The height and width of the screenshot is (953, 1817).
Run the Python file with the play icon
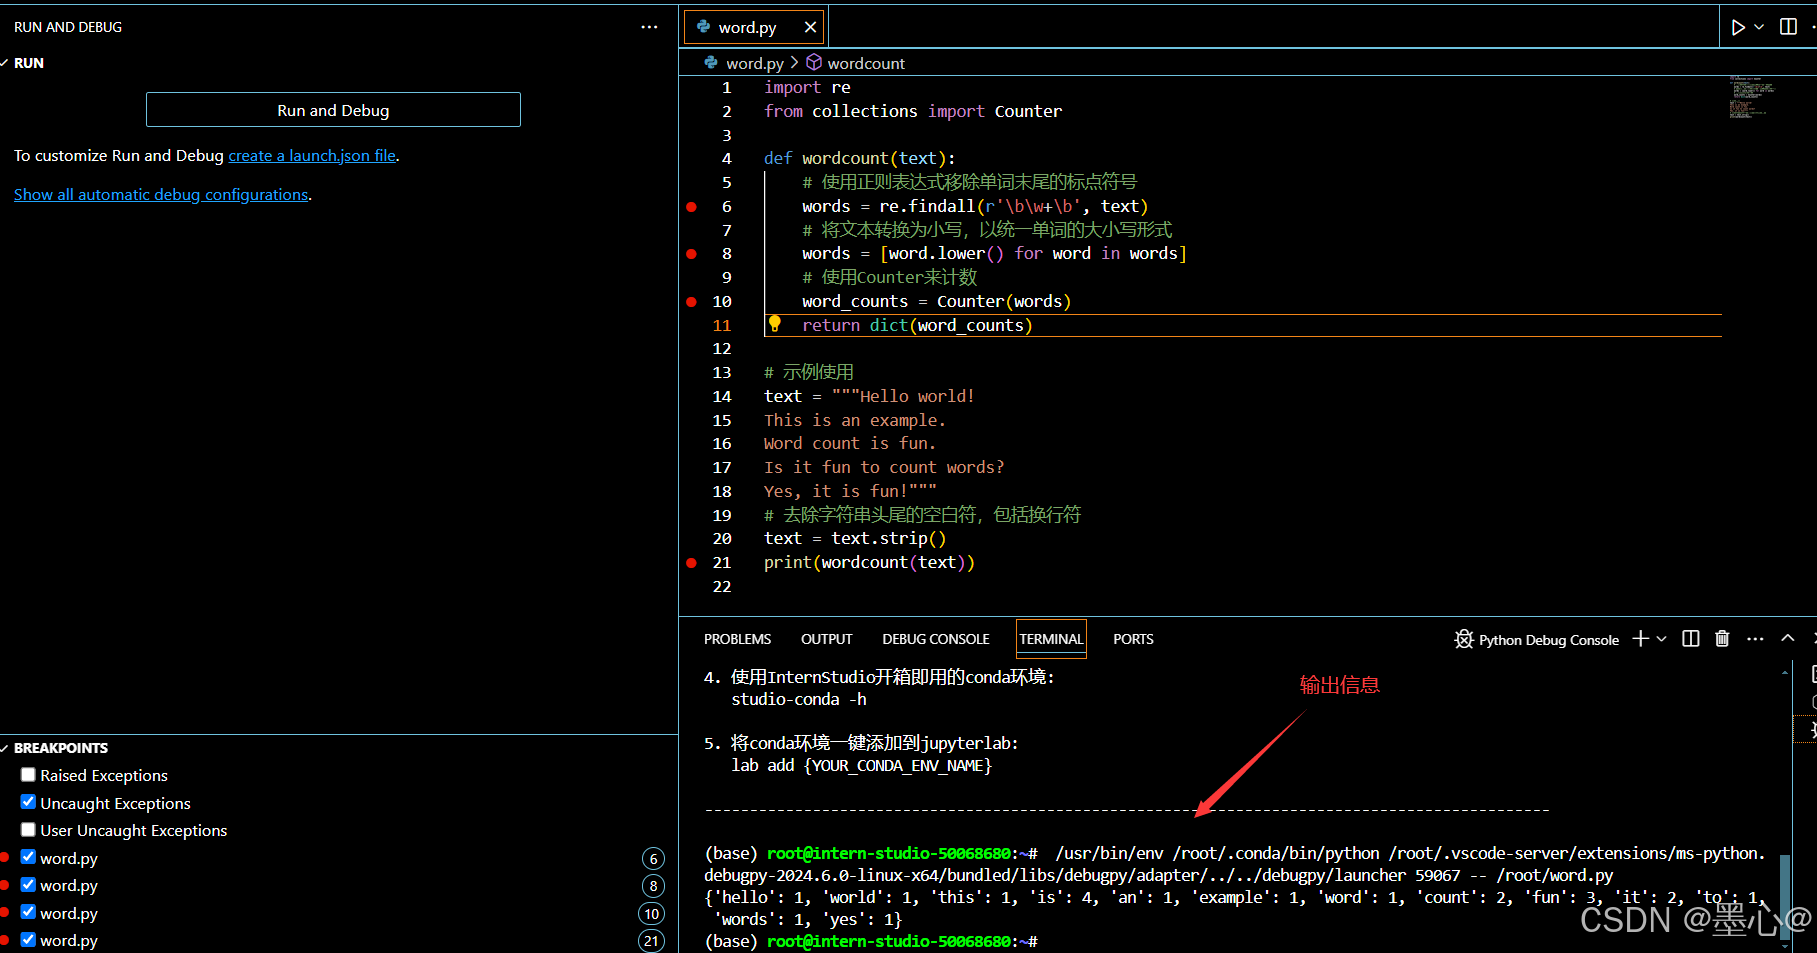[1737, 27]
